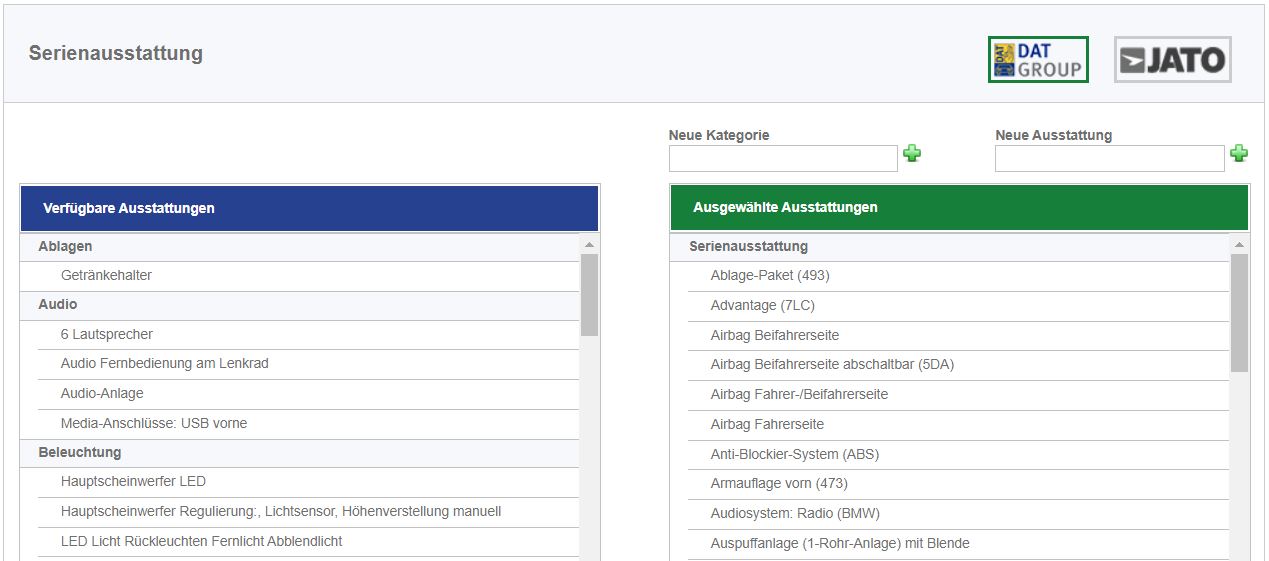The width and height of the screenshot is (1269, 561).
Task: Click scrollbar thumb of Ausgewählte Ausstattungen list
Action: coord(1240,313)
